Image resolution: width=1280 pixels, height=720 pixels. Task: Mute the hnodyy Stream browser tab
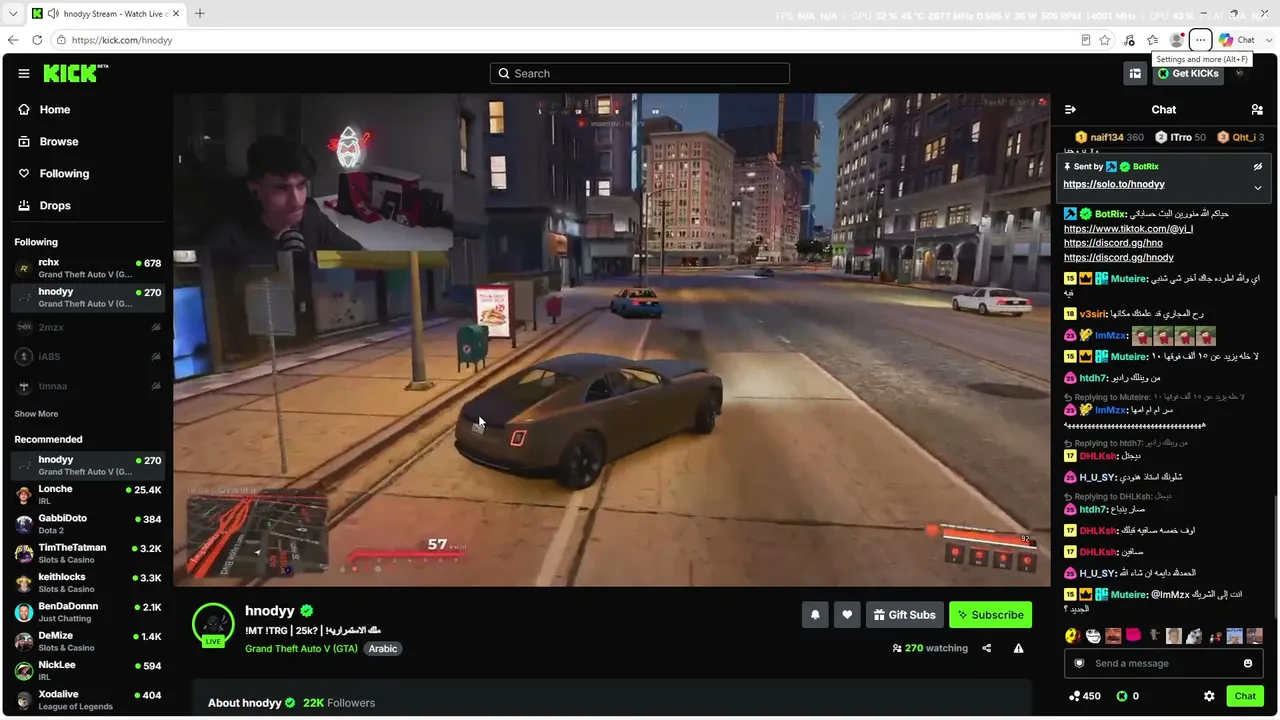pos(51,14)
